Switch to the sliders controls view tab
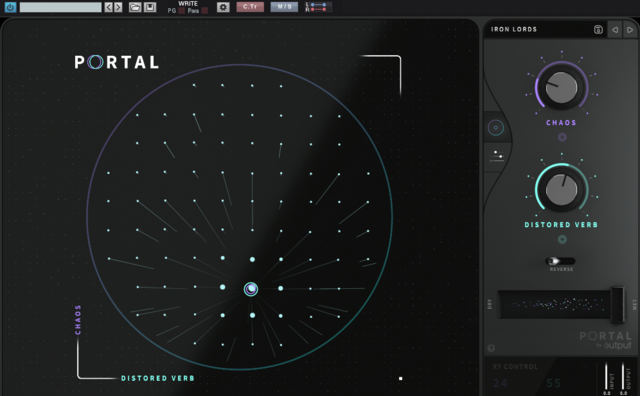 tap(497, 156)
